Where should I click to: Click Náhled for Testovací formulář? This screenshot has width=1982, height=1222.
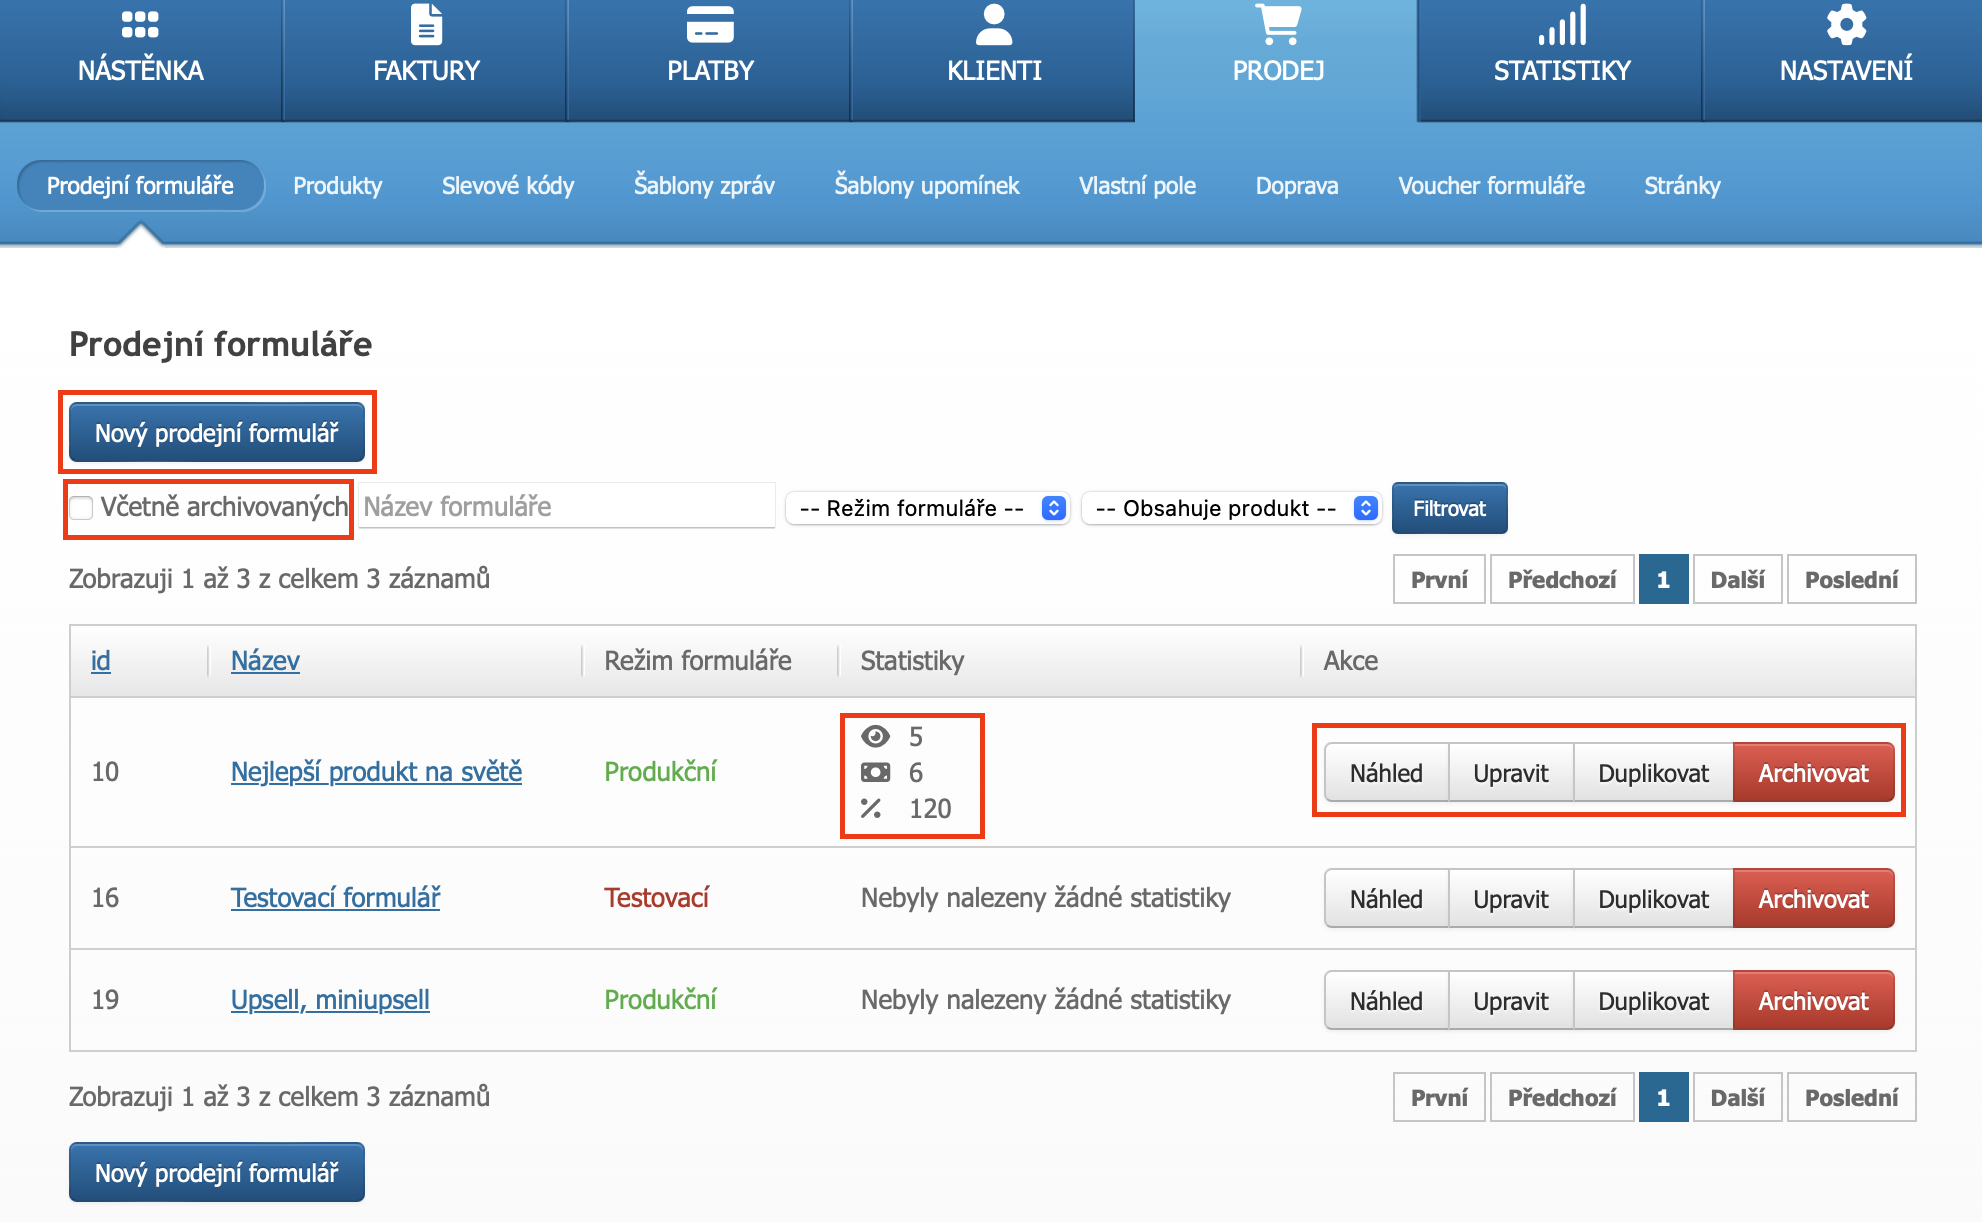pyautogui.click(x=1386, y=898)
